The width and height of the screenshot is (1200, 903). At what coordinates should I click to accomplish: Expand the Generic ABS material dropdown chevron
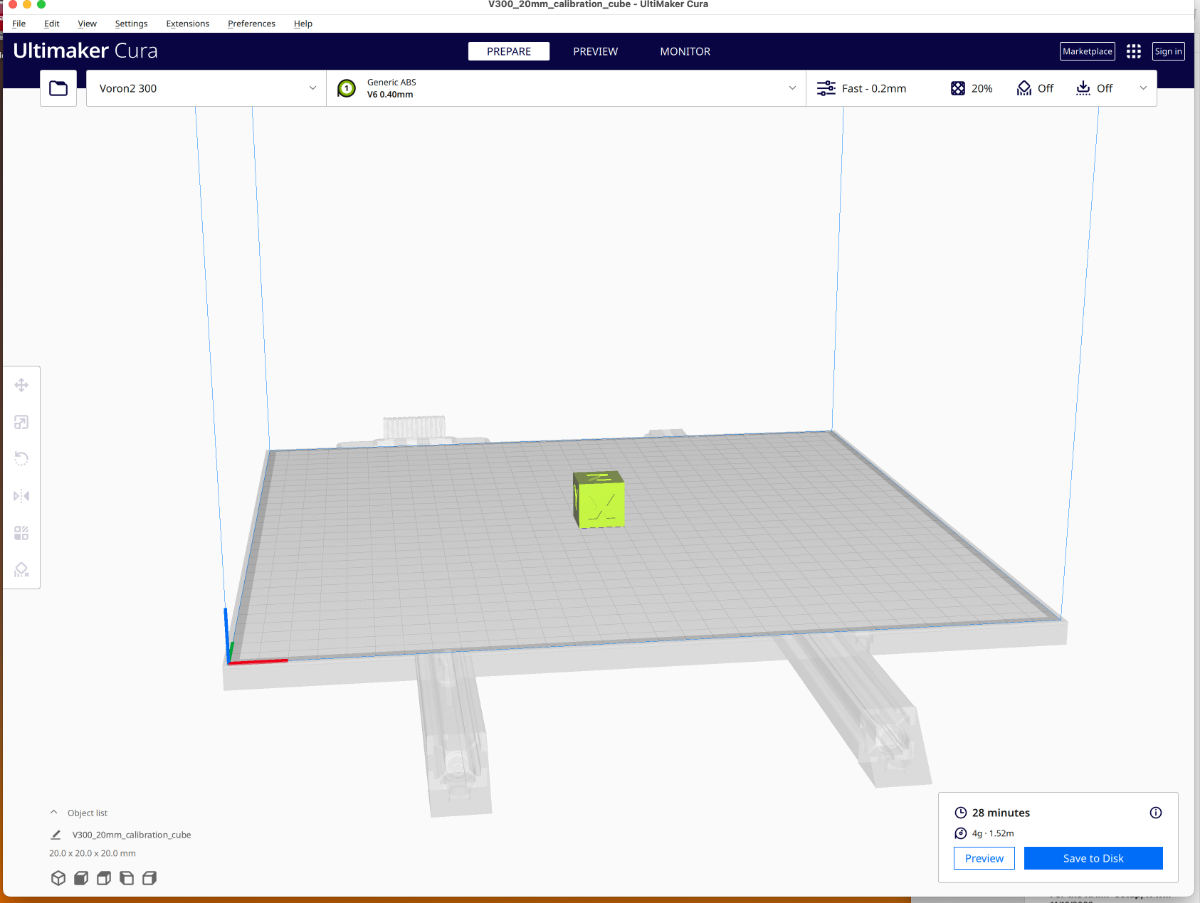pos(793,88)
